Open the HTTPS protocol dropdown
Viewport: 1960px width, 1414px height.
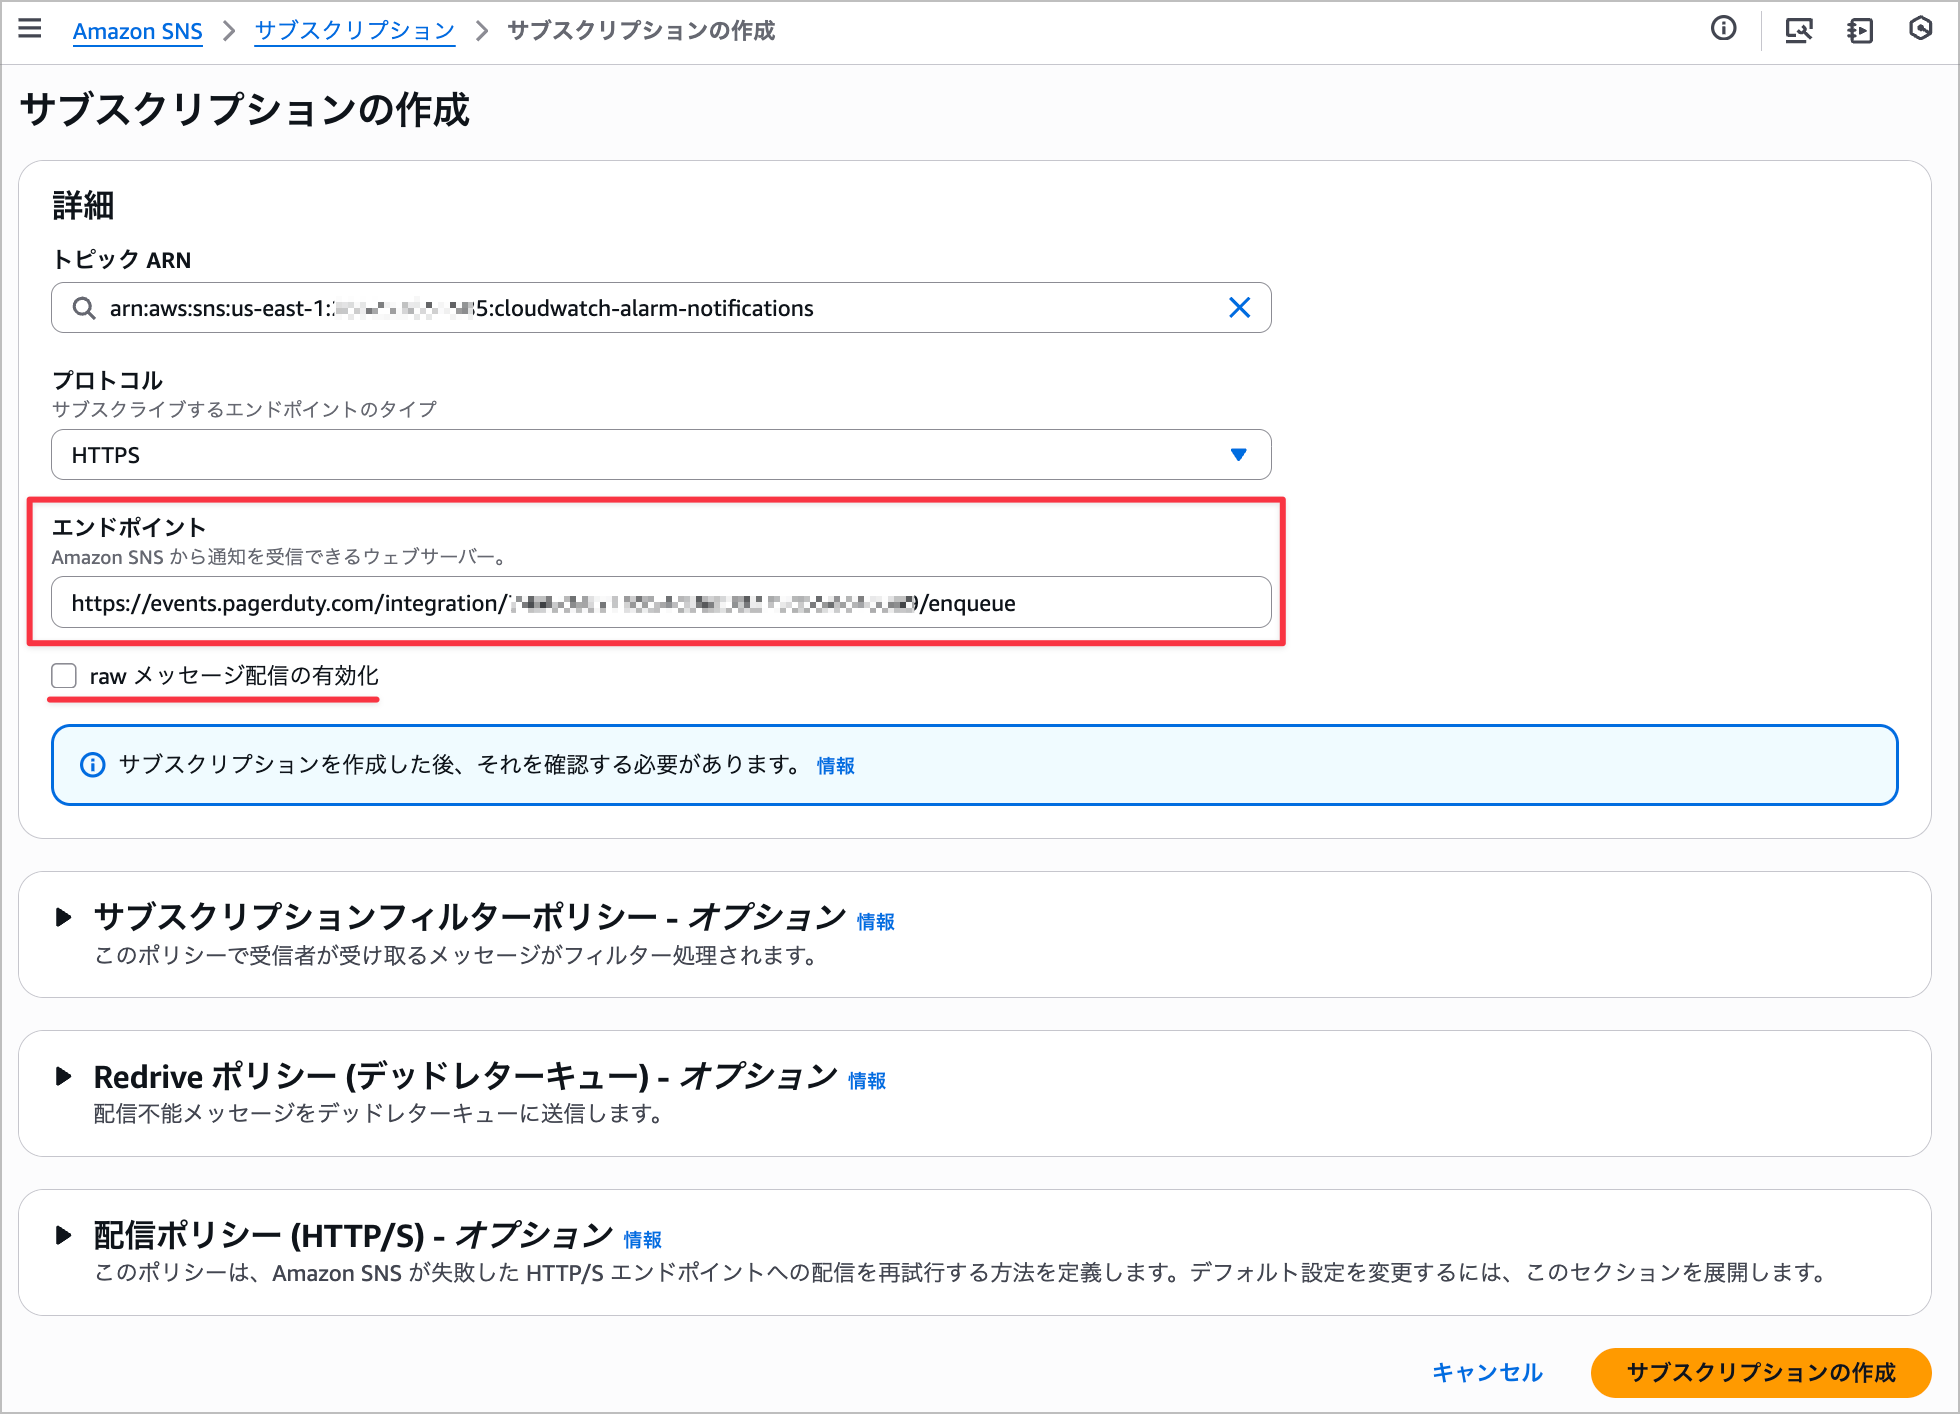tap(660, 455)
